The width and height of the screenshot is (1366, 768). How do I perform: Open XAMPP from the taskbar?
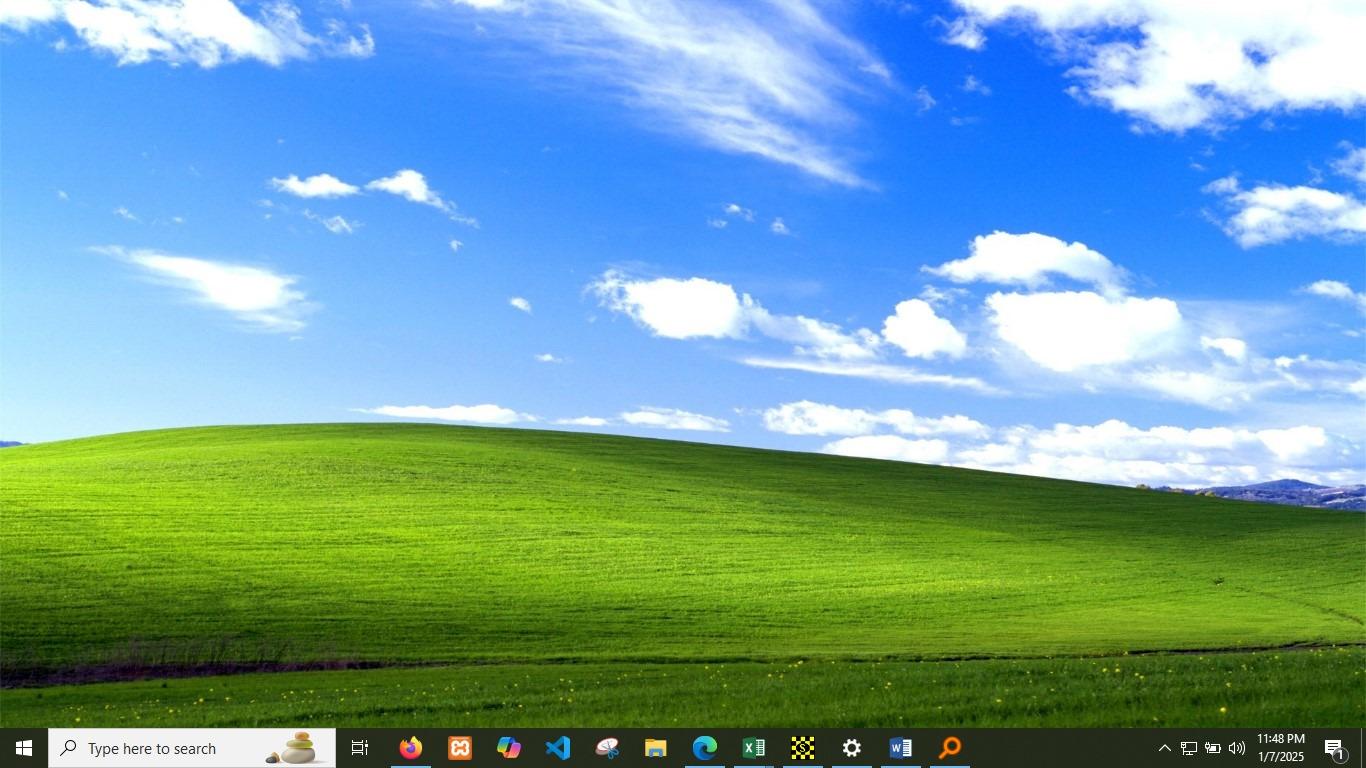pyautogui.click(x=460, y=748)
